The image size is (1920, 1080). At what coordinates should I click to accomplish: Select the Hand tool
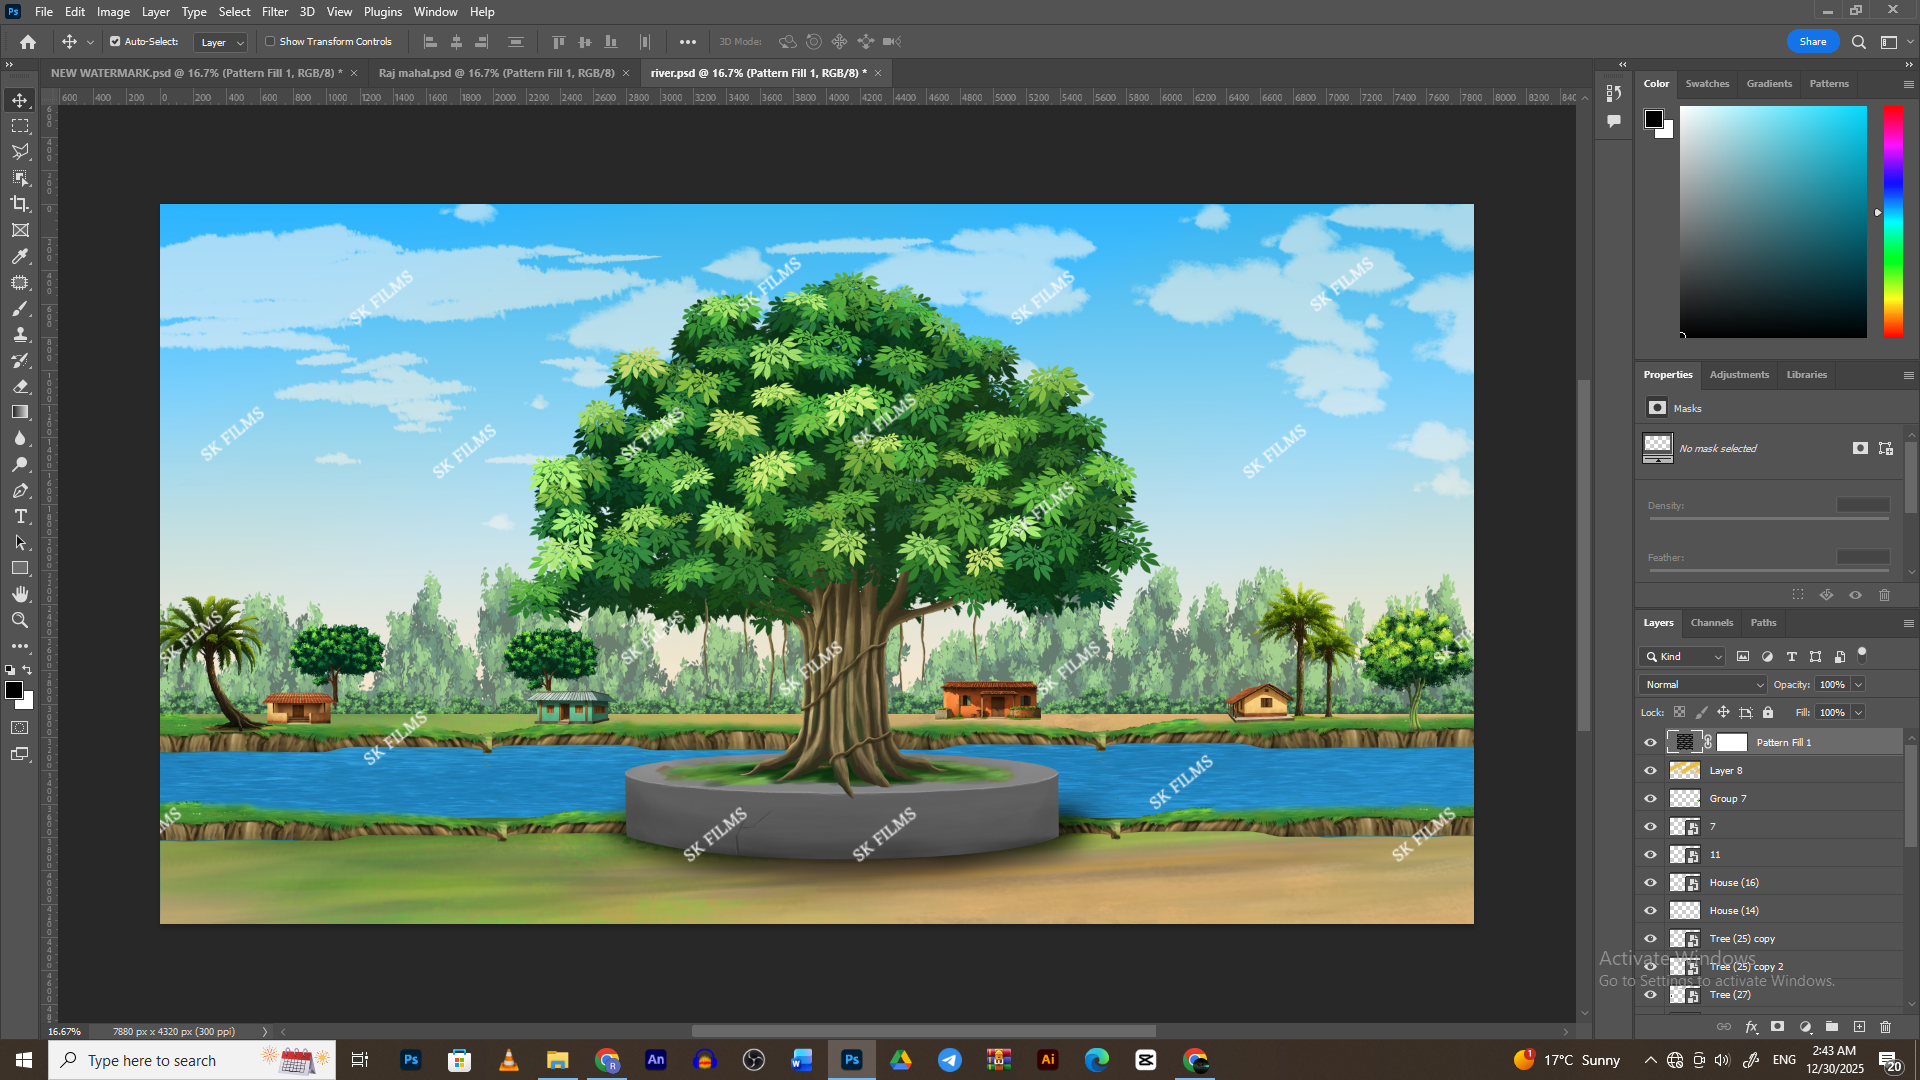pos(20,595)
